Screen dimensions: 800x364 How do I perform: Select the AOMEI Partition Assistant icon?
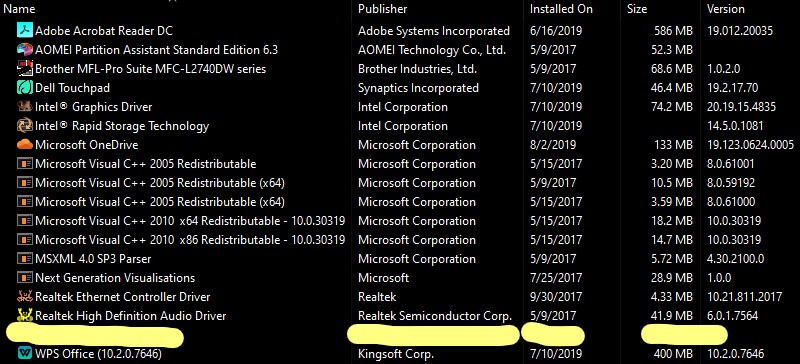tap(24, 50)
